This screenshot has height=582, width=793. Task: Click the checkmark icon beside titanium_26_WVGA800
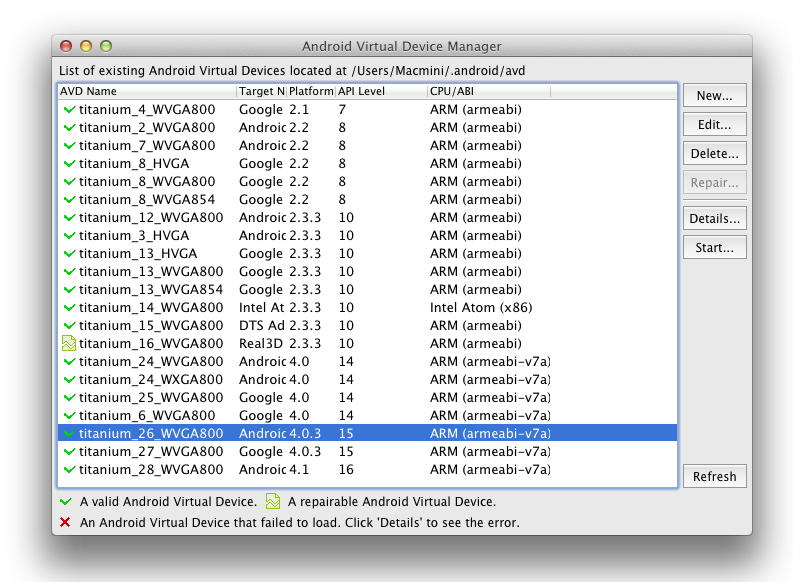tap(69, 433)
